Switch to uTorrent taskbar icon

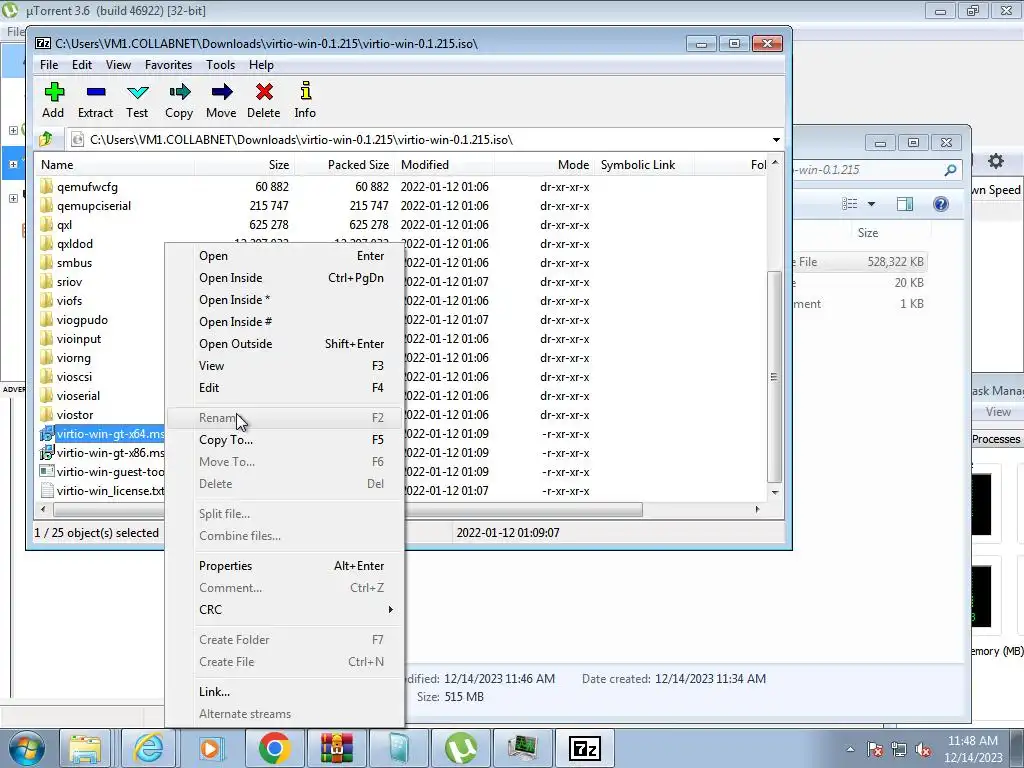point(461,748)
